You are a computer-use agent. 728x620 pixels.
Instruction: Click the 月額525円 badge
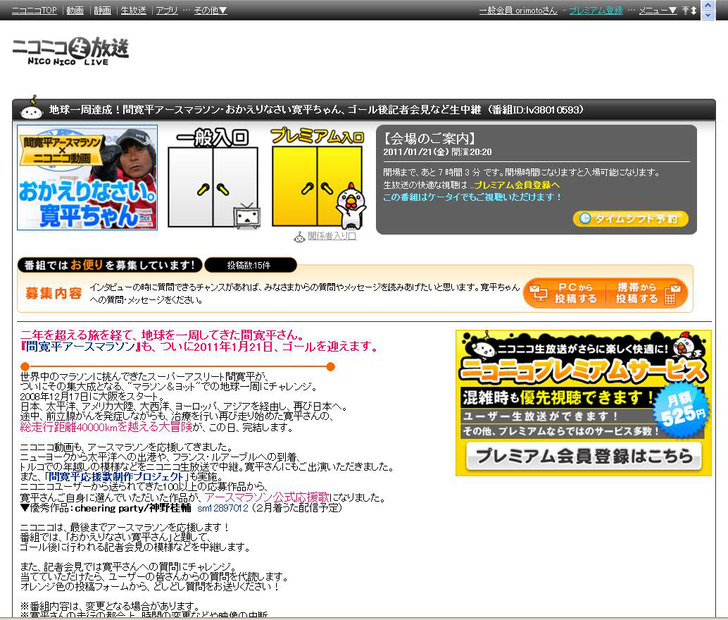click(682, 410)
